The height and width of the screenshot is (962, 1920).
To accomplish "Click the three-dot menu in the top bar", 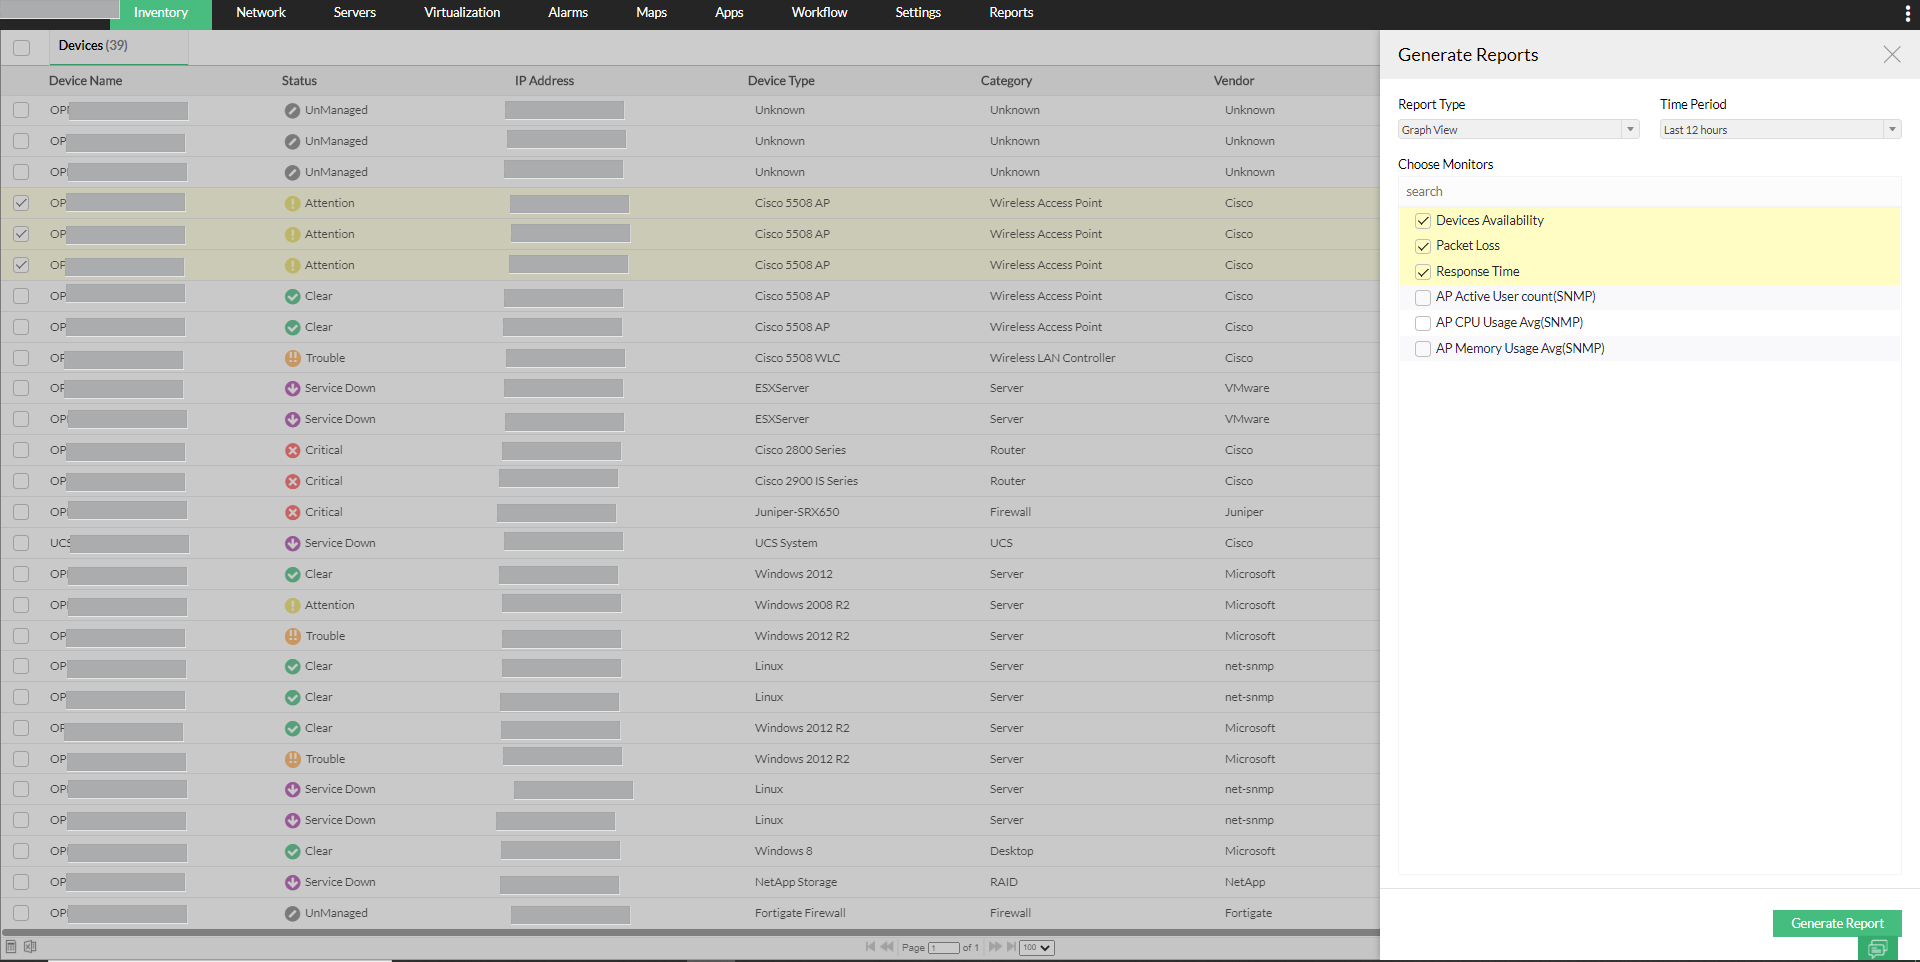I will click(x=1908, y=13).
